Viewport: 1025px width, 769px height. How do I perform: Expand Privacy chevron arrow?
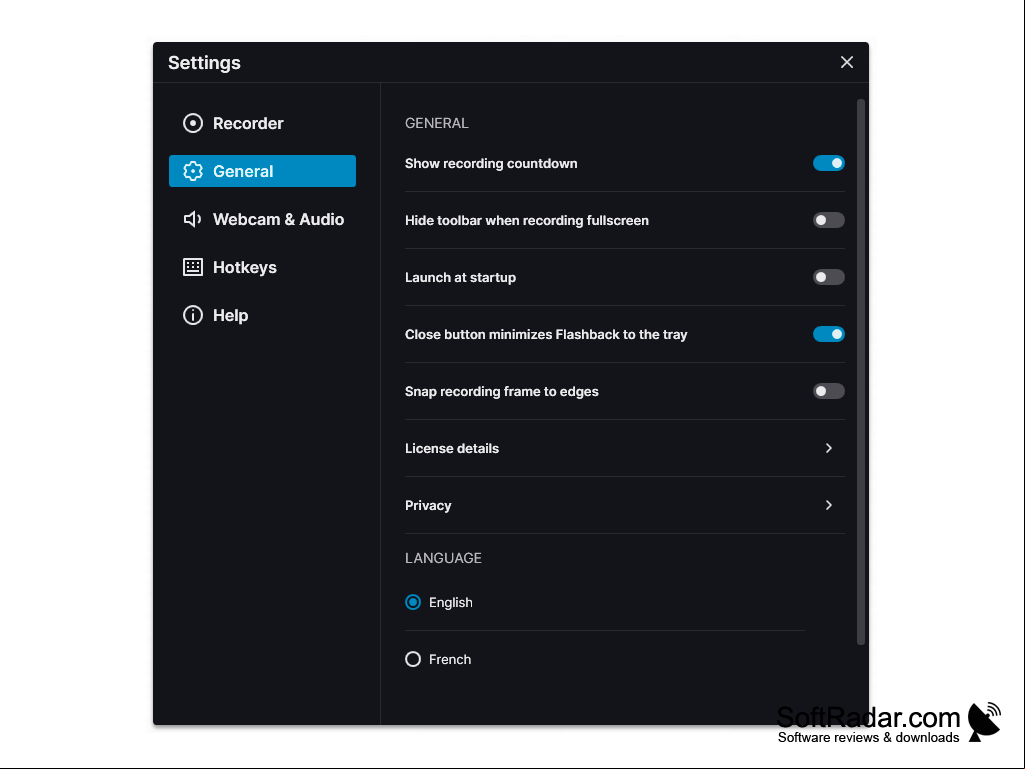(828, 505)
